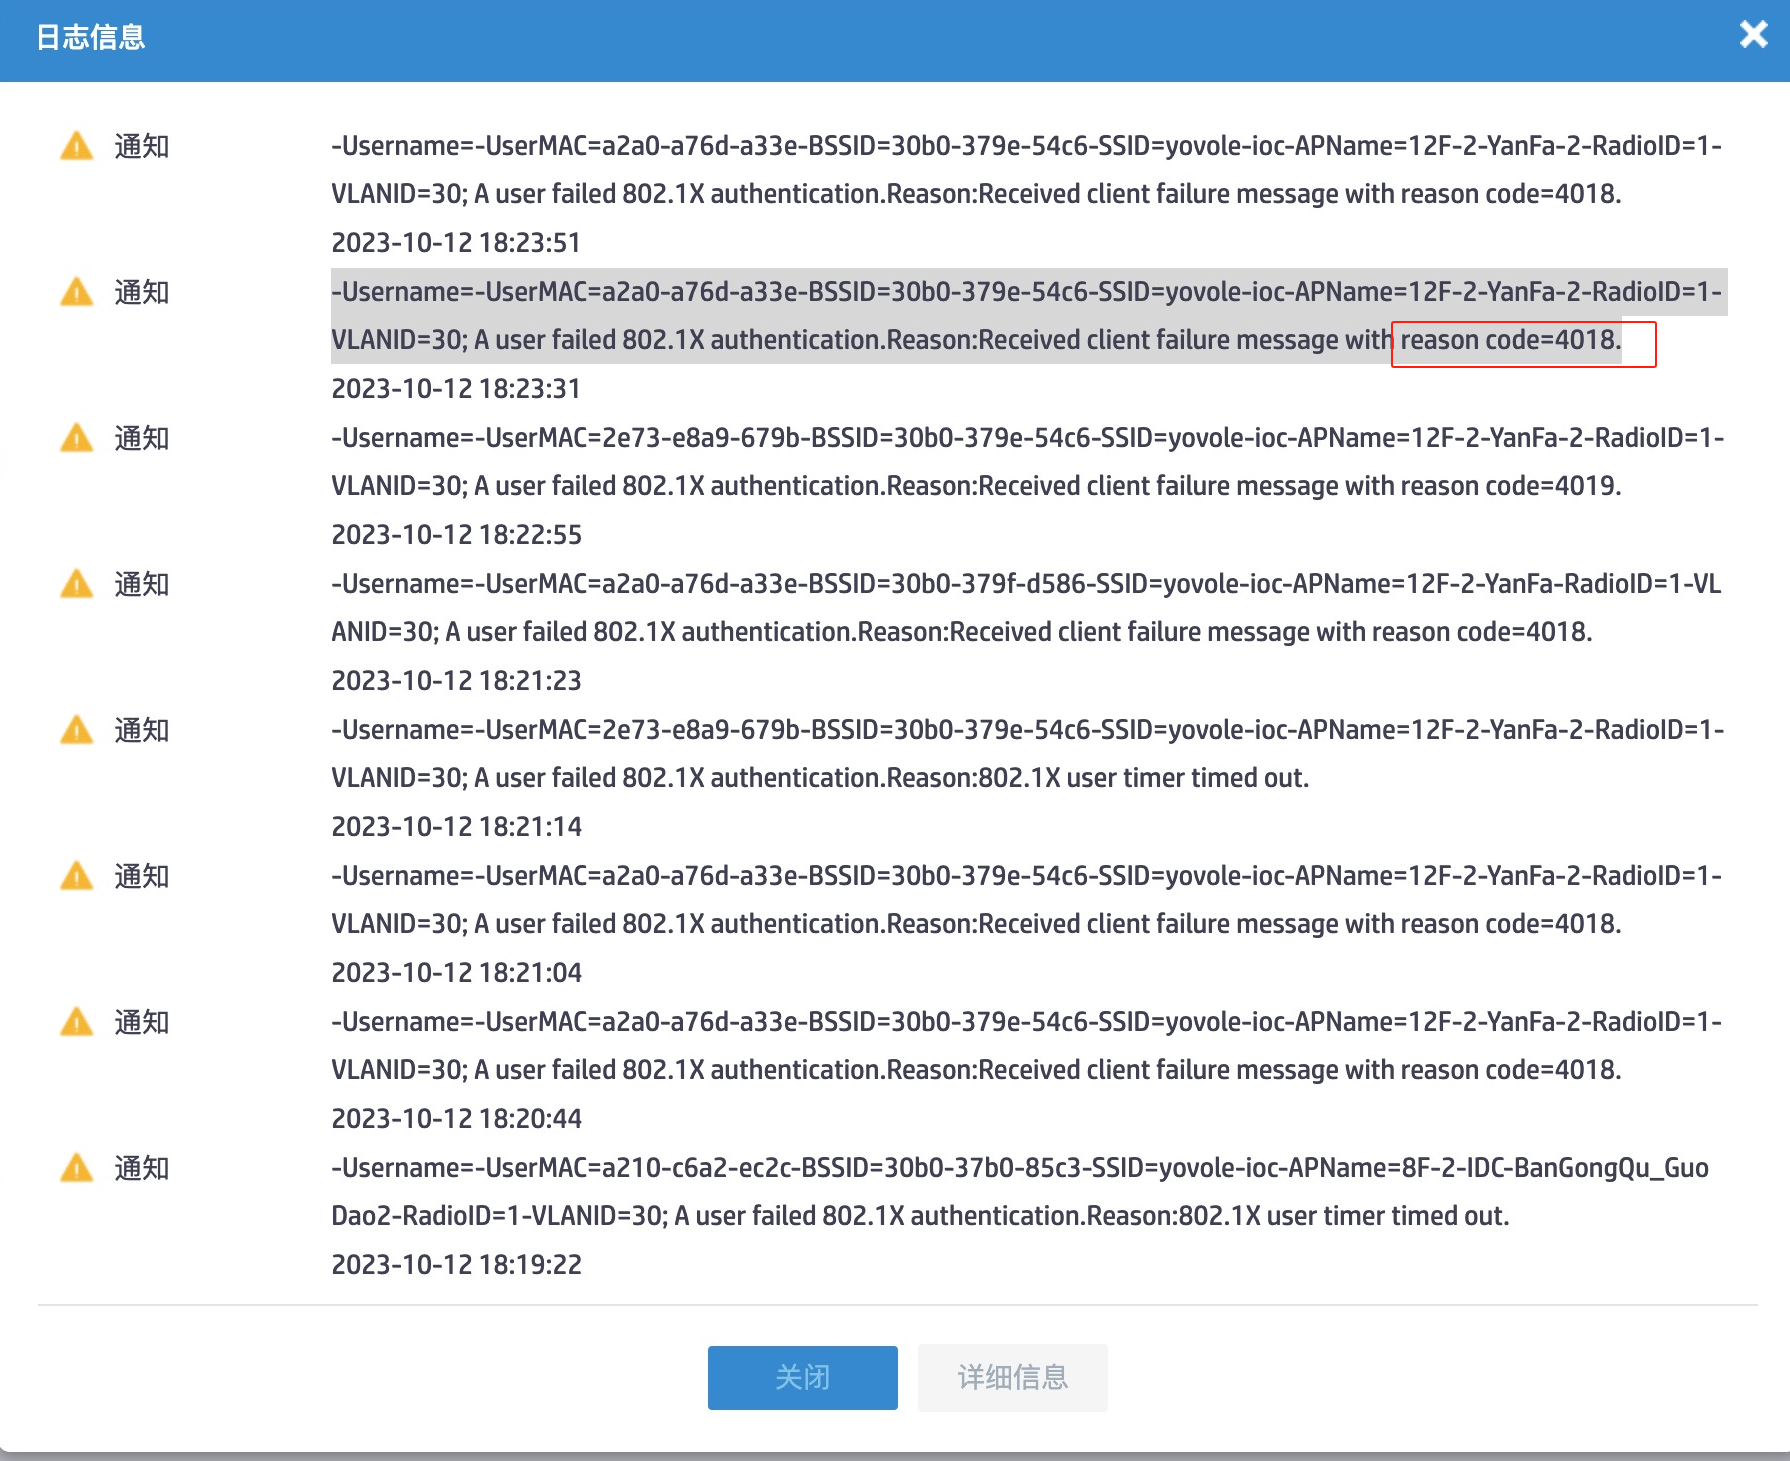Click the warning icon for the 18:23:31 entry
The height and width of the screenshot is (1461, 1790).
click(x=77, y=292)
